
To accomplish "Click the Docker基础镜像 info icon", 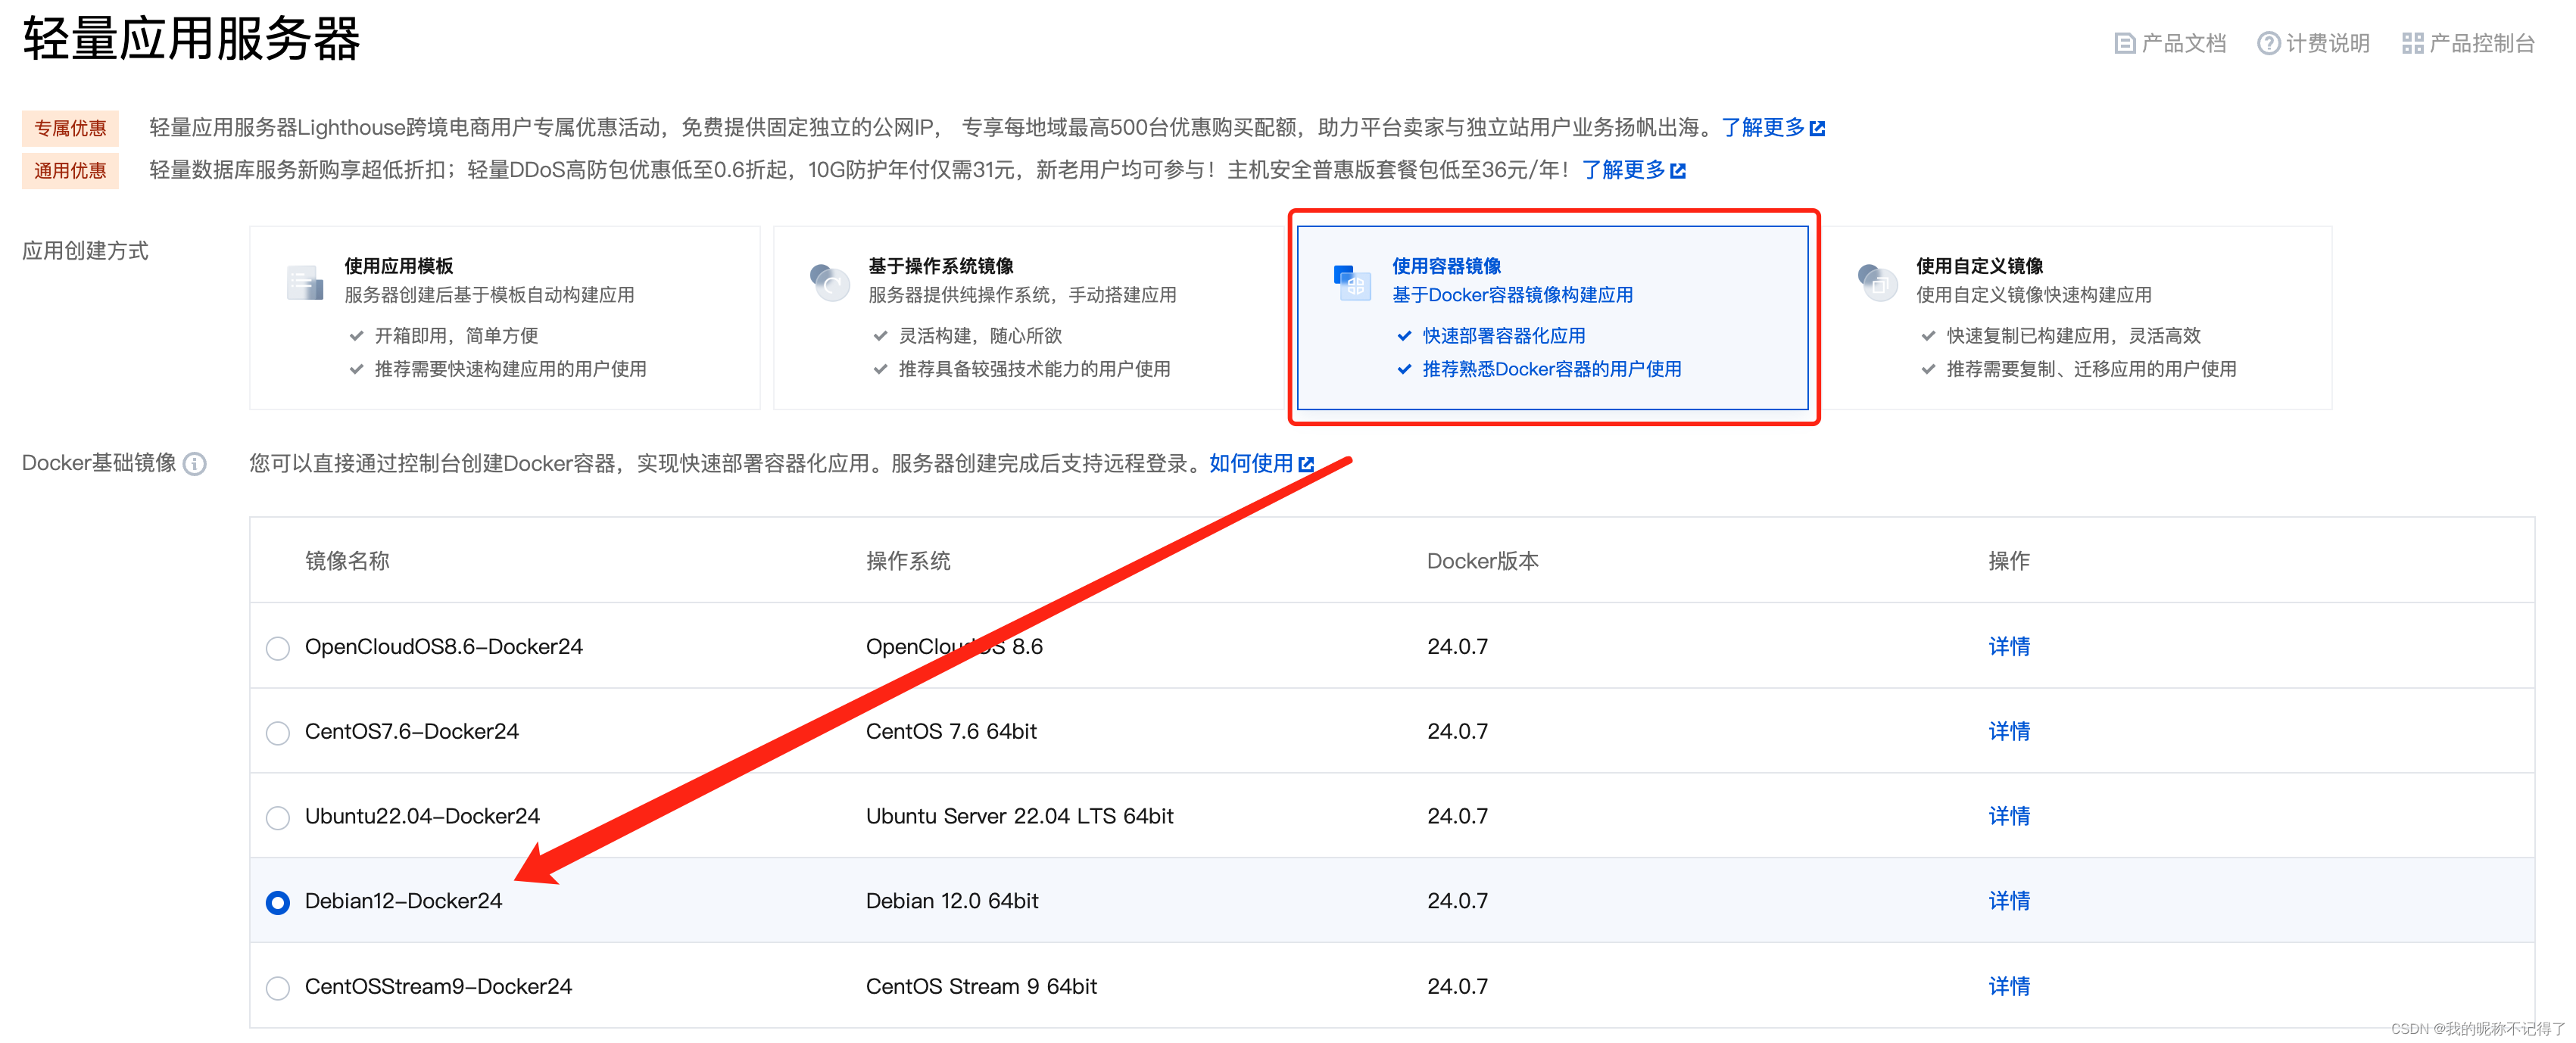I will click(196, 464).
